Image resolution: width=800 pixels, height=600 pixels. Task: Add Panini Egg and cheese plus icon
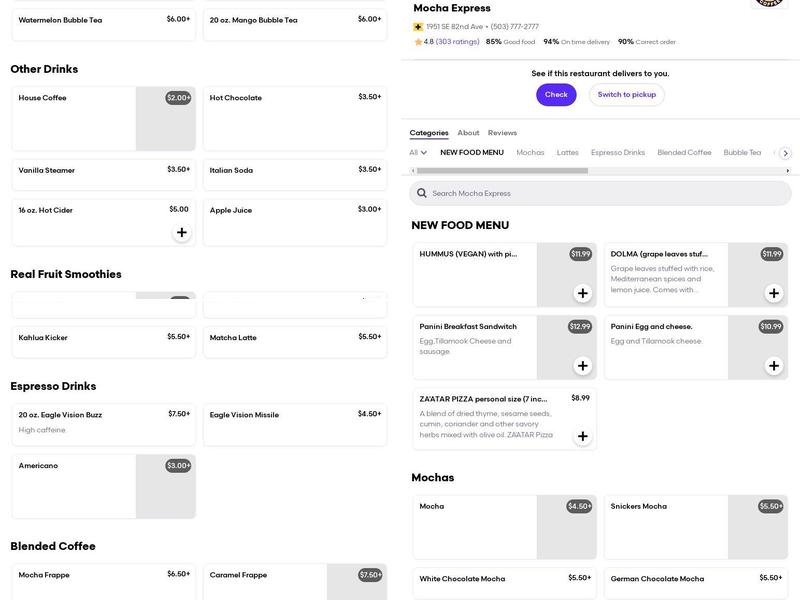(x=773, y=366)
